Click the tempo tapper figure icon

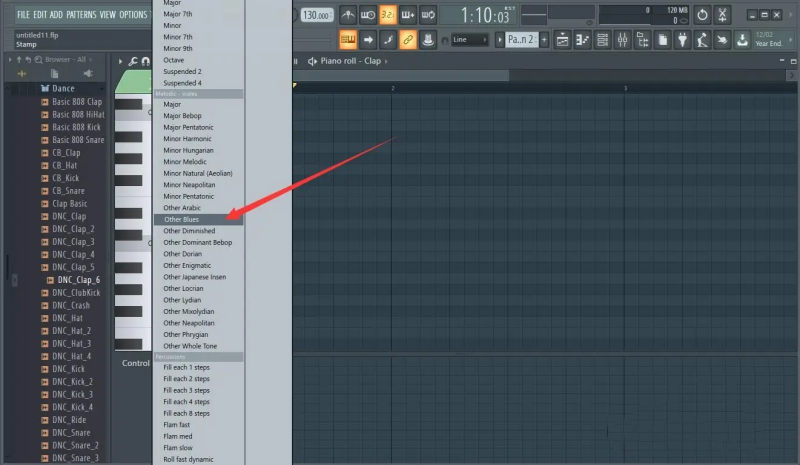pos(703,40)
